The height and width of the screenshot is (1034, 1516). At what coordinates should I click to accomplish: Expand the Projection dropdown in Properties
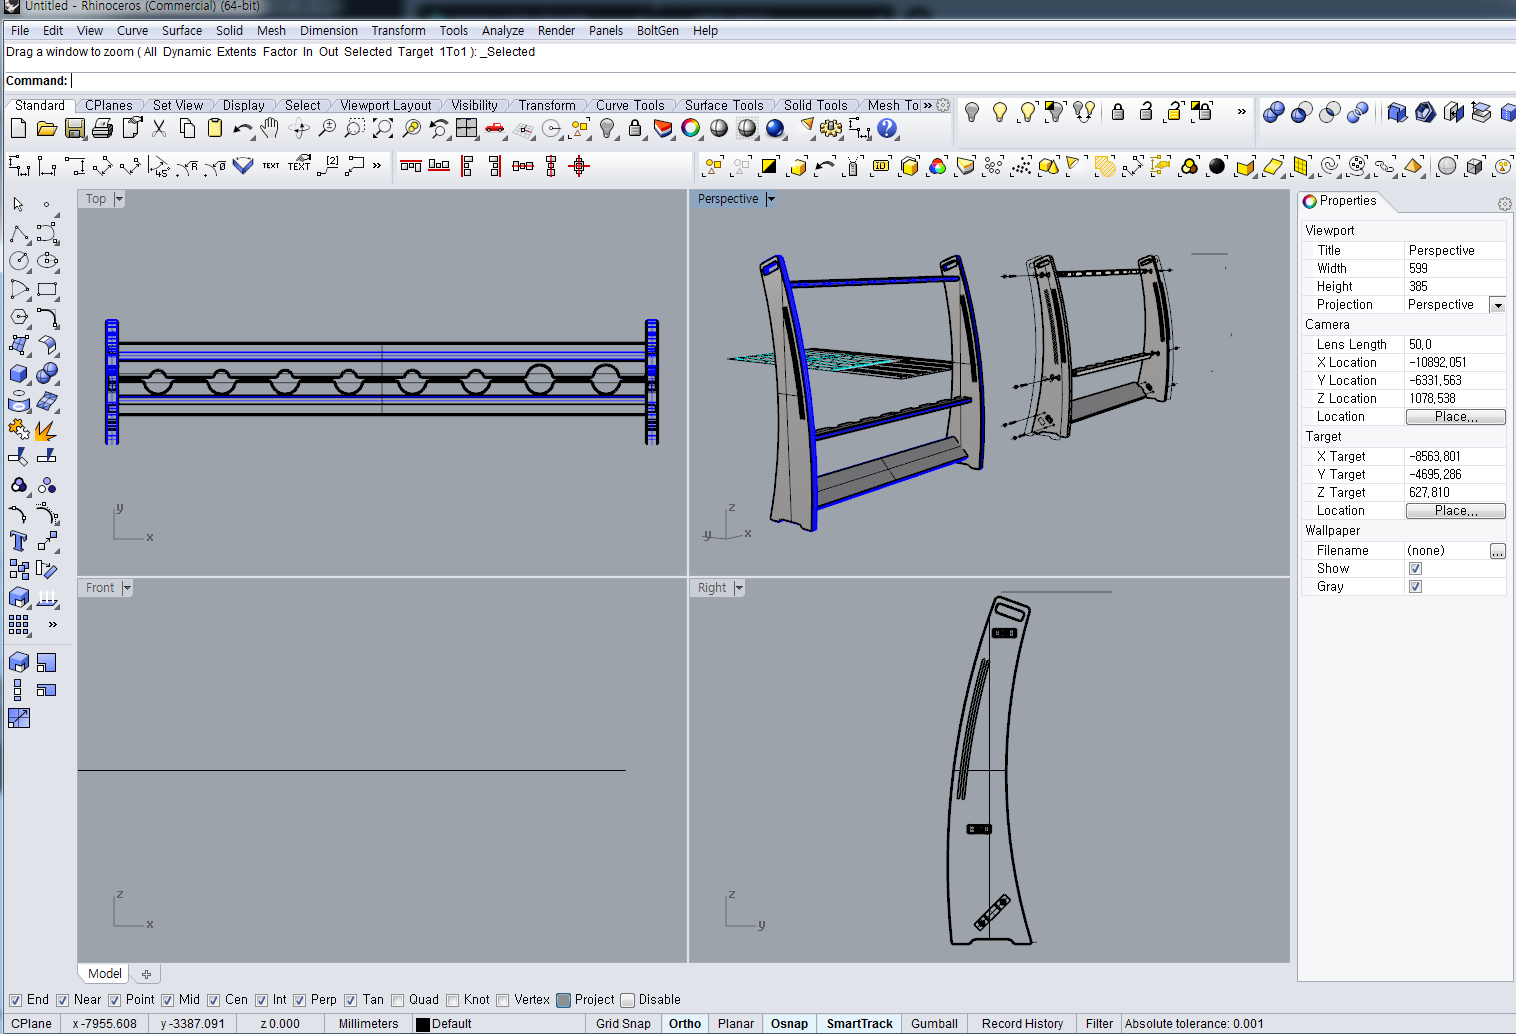pos(1498,305)
